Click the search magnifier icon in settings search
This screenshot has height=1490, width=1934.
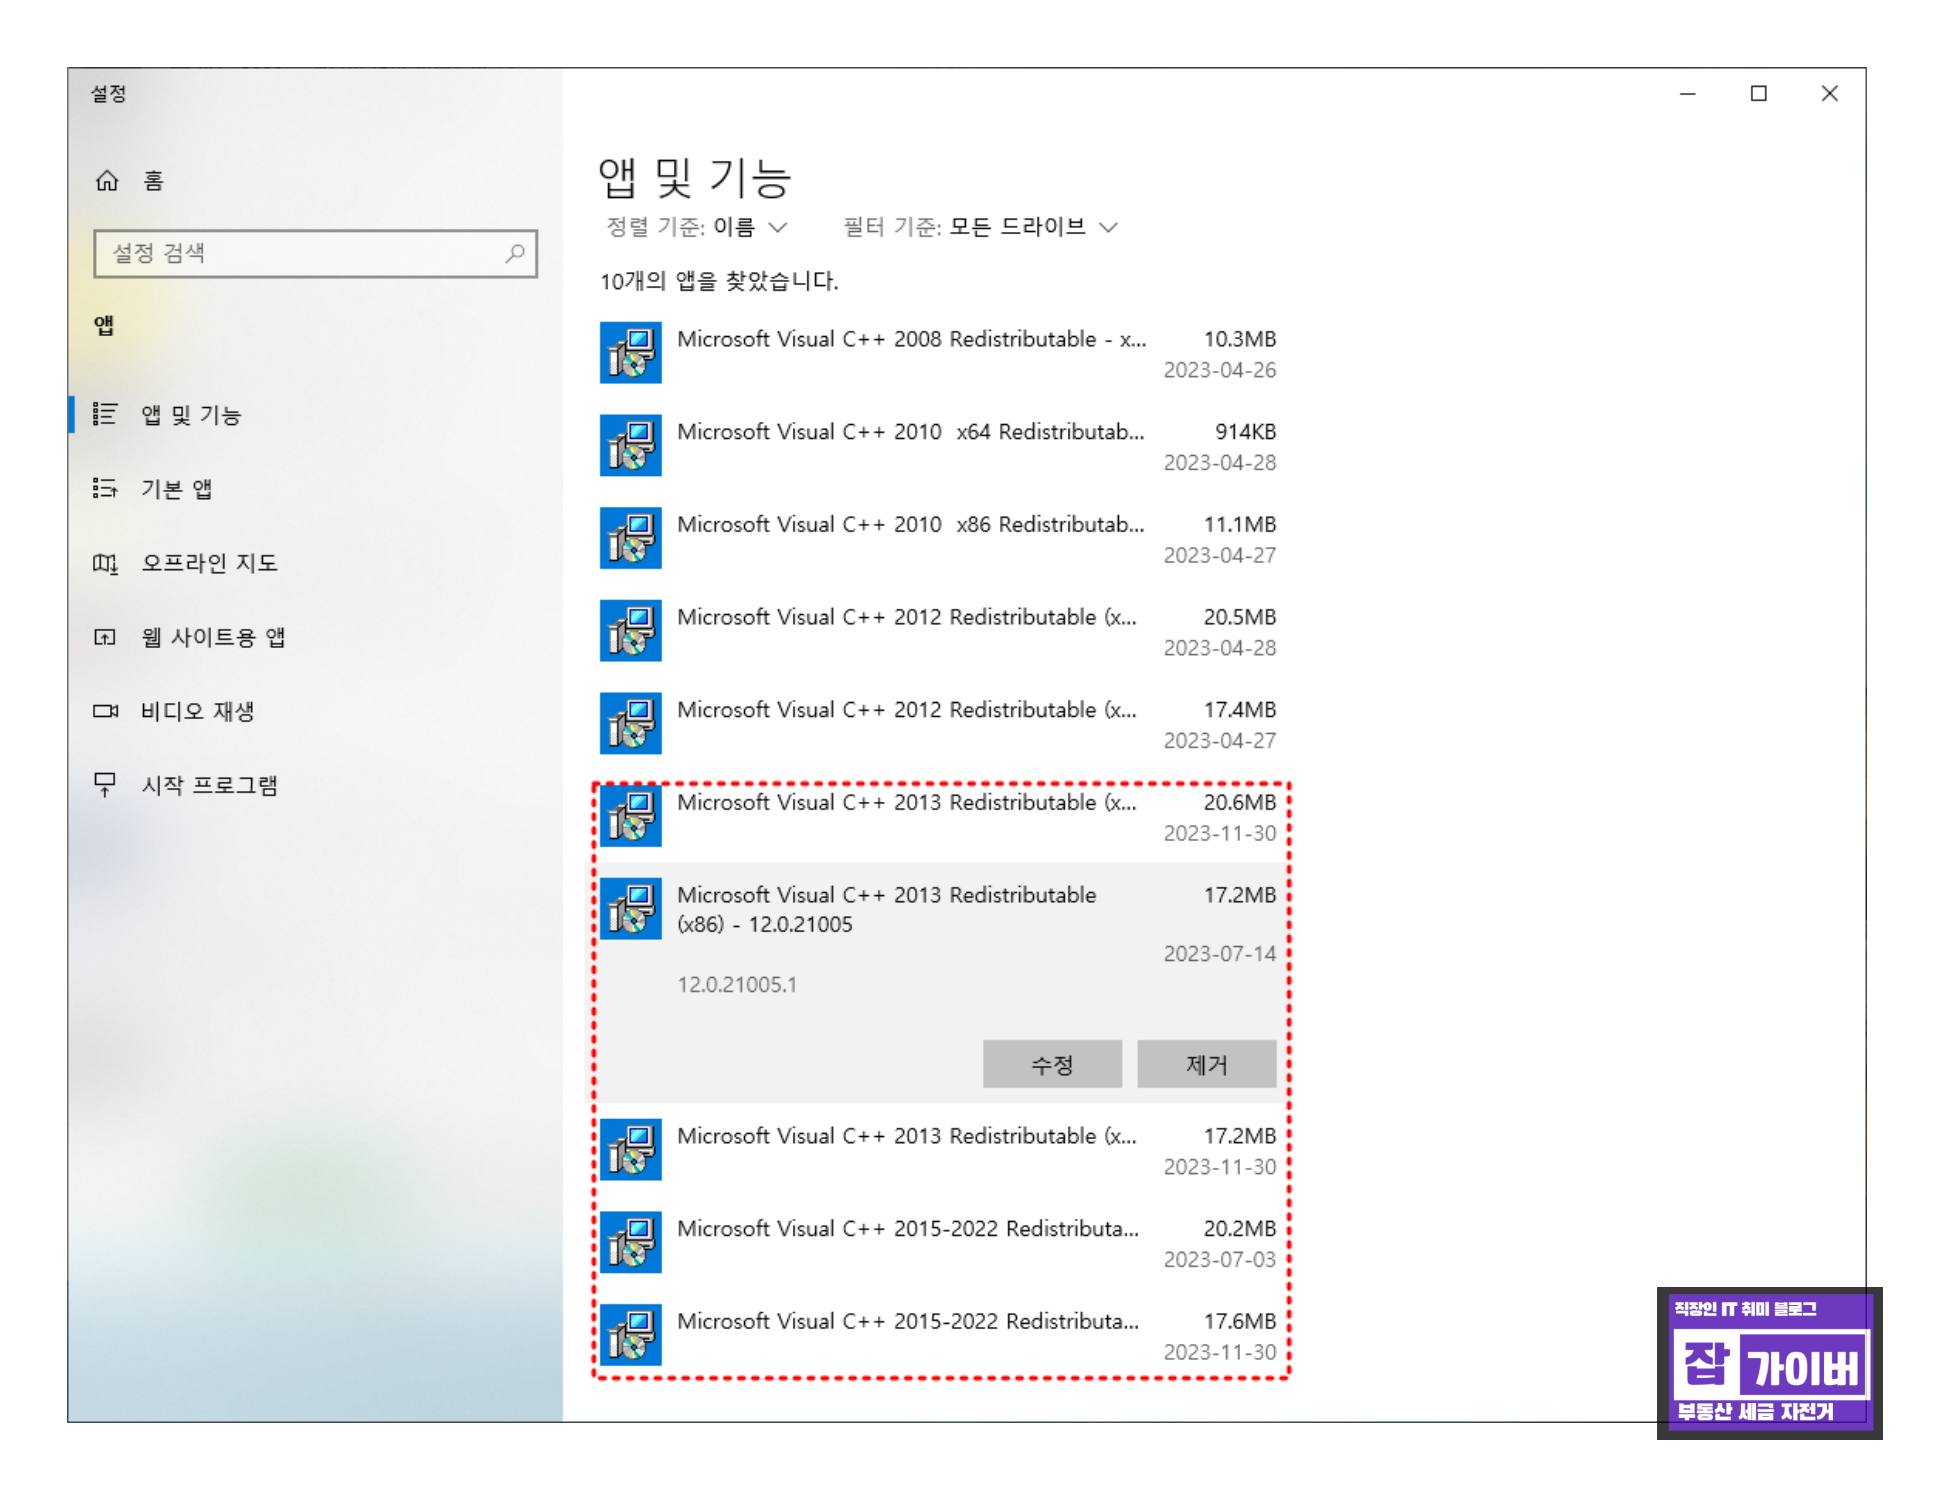pyautogui.click(x=515, y=254)
